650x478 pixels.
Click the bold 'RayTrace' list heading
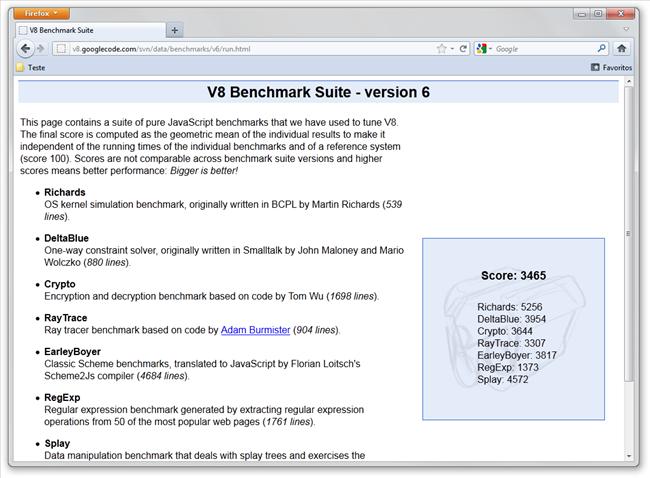[65, 318]
